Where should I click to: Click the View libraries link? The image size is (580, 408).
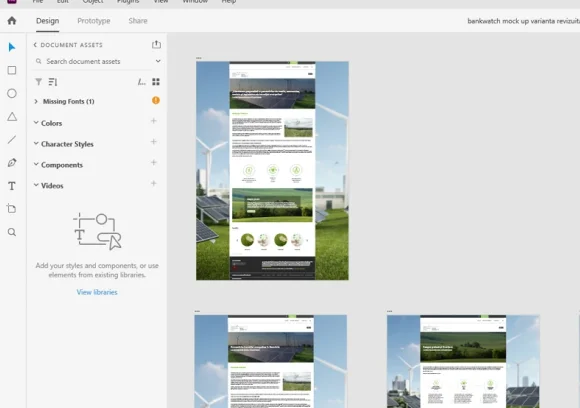(x=97, y=292)
